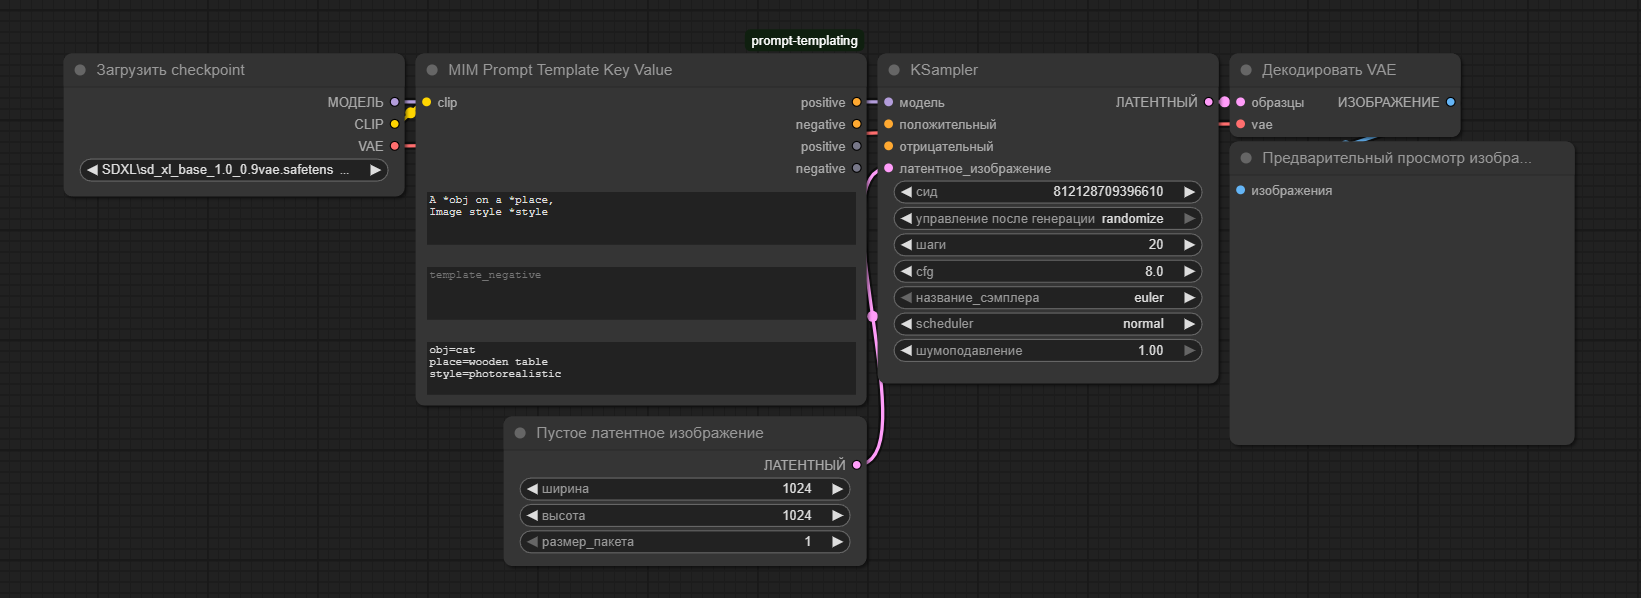Decrease шаги value with left arrow
The image size is (1641, 598).
click(x=906, y=245)
